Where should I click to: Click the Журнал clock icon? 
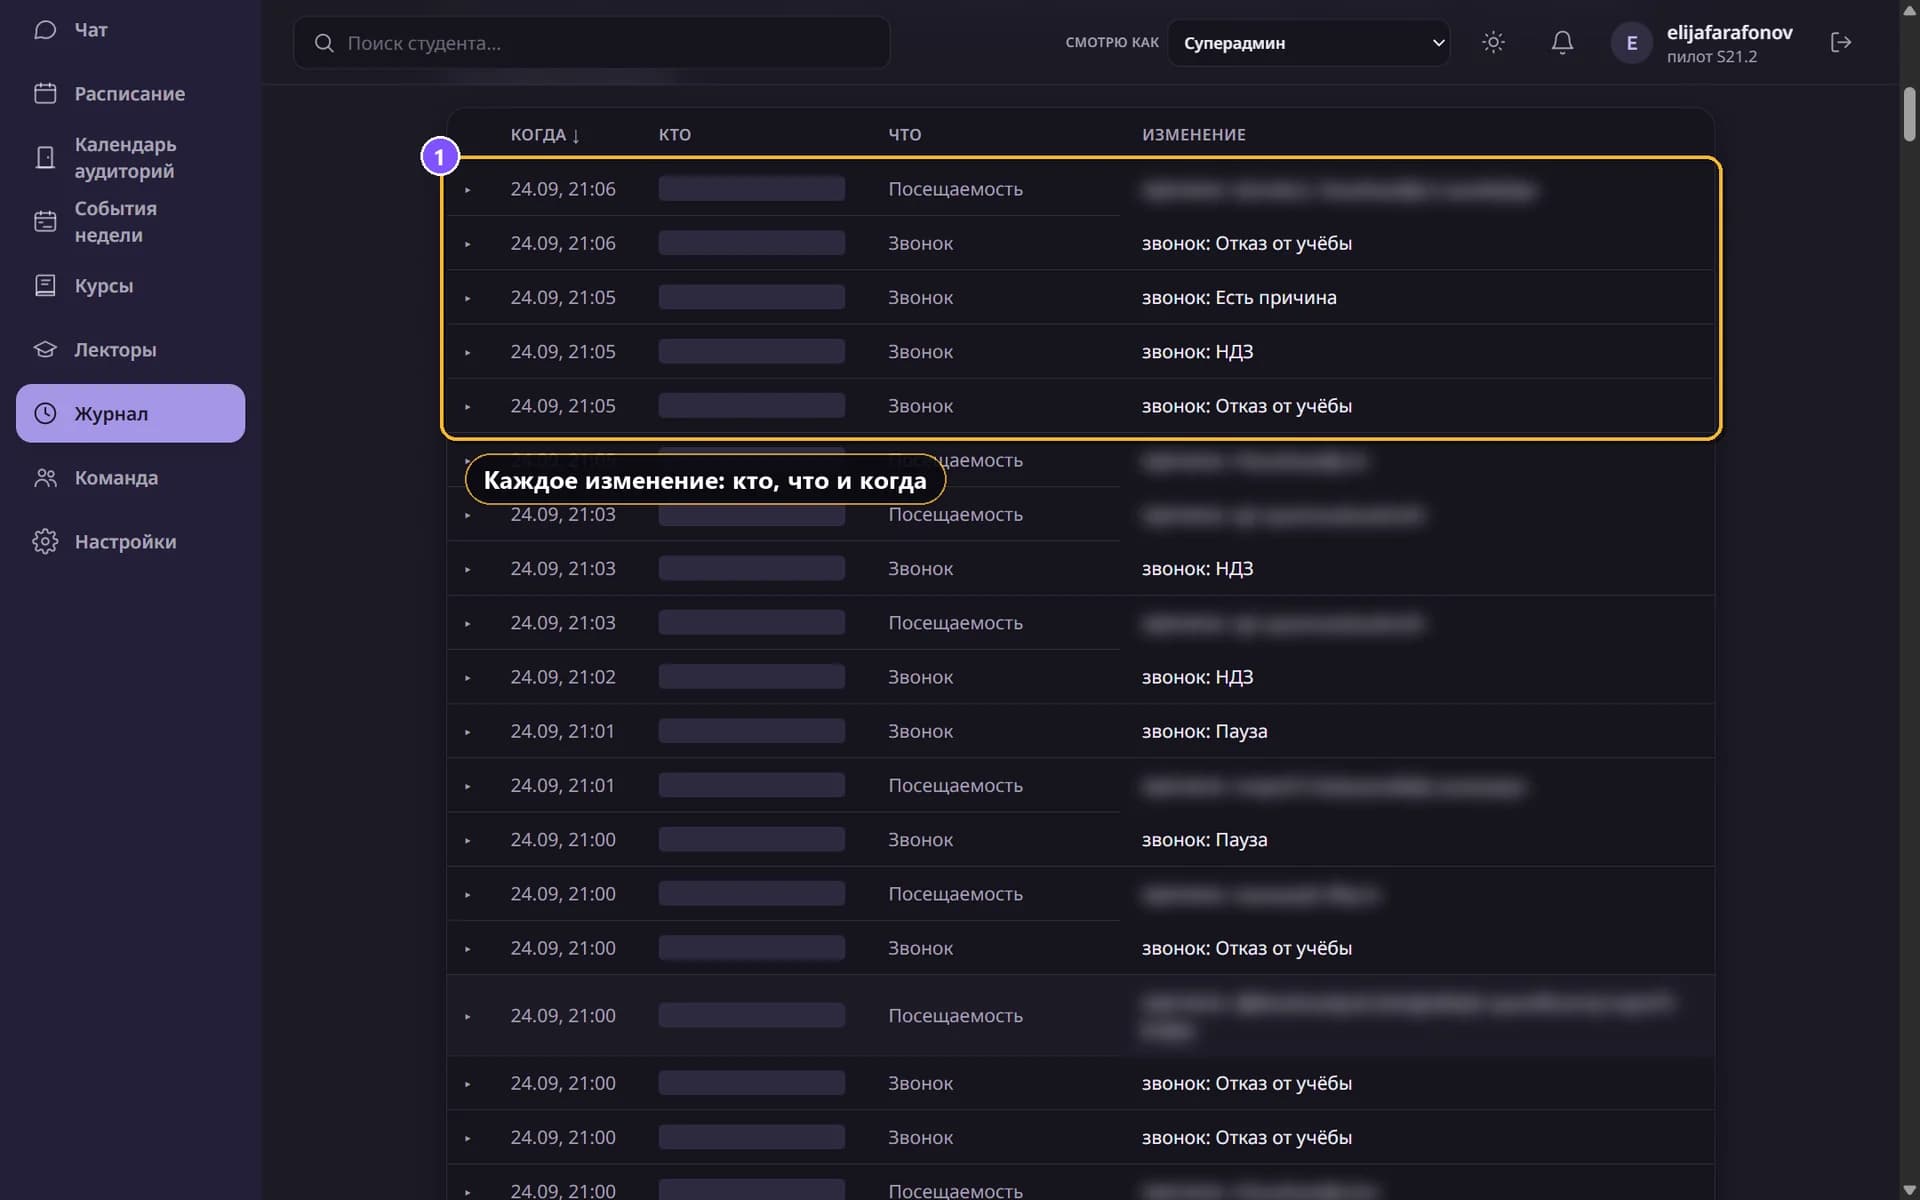tap(45, 414)
